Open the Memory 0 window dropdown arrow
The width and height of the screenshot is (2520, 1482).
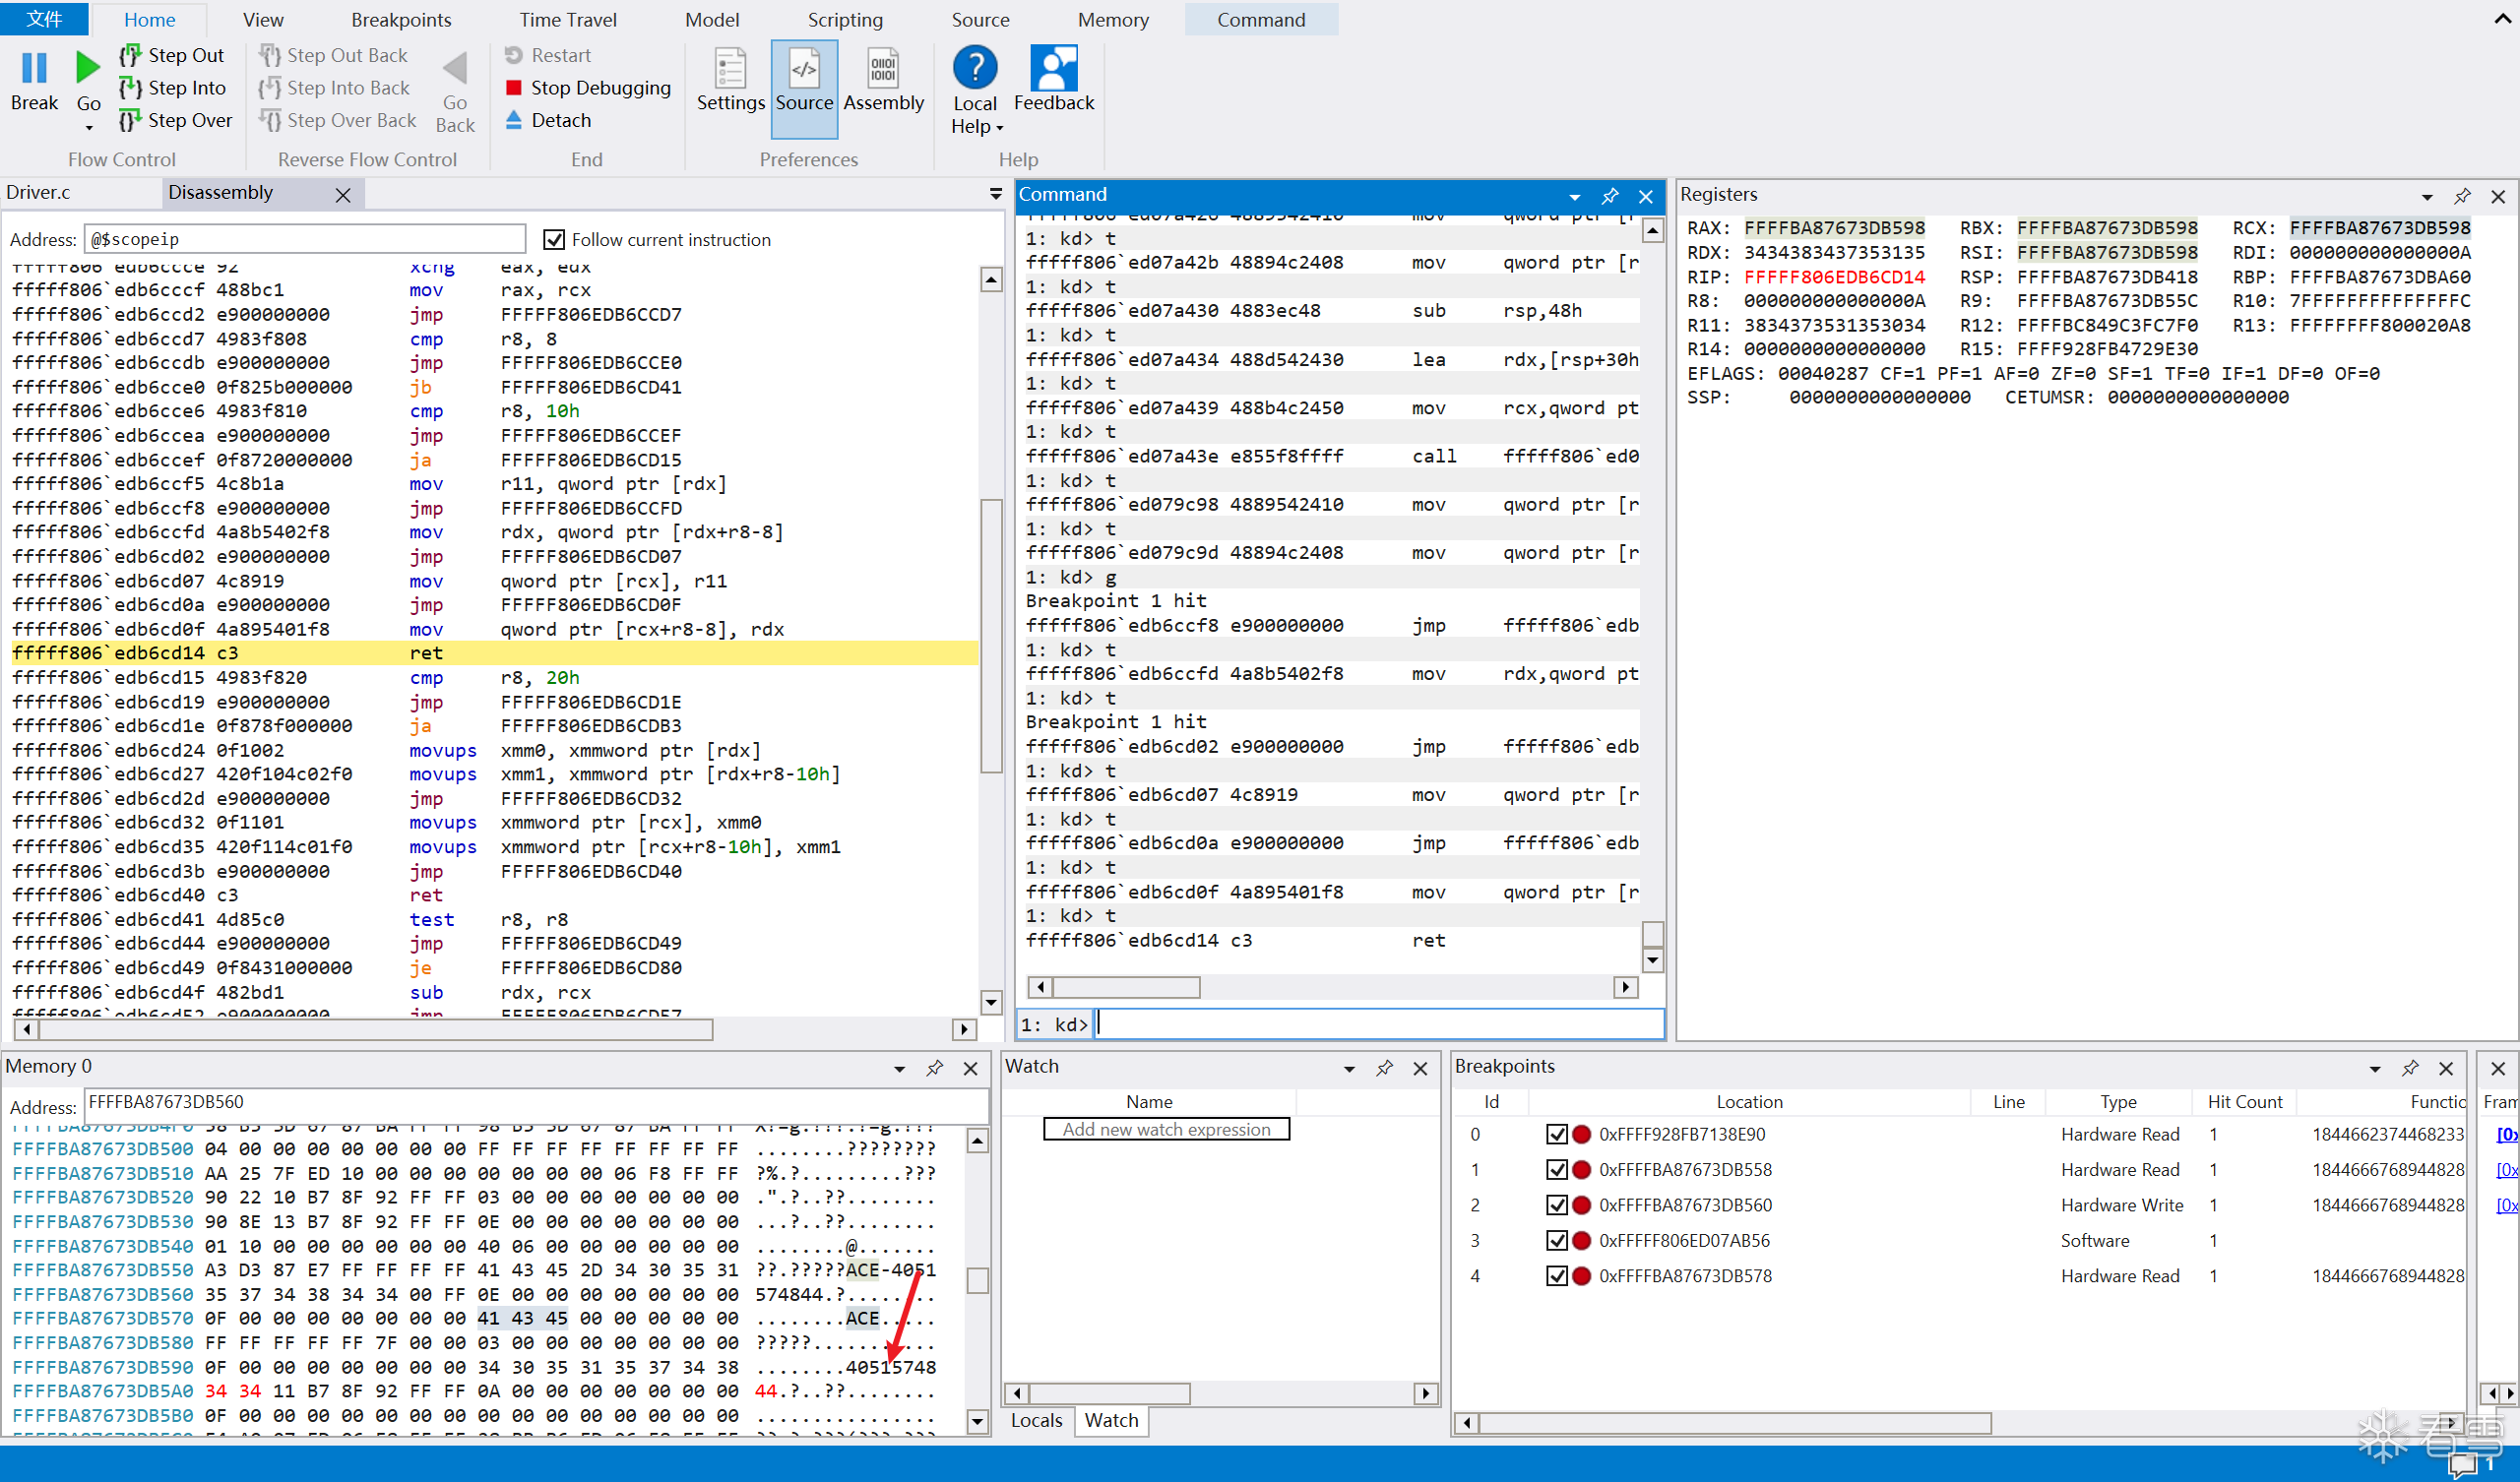pos(899,1069)
